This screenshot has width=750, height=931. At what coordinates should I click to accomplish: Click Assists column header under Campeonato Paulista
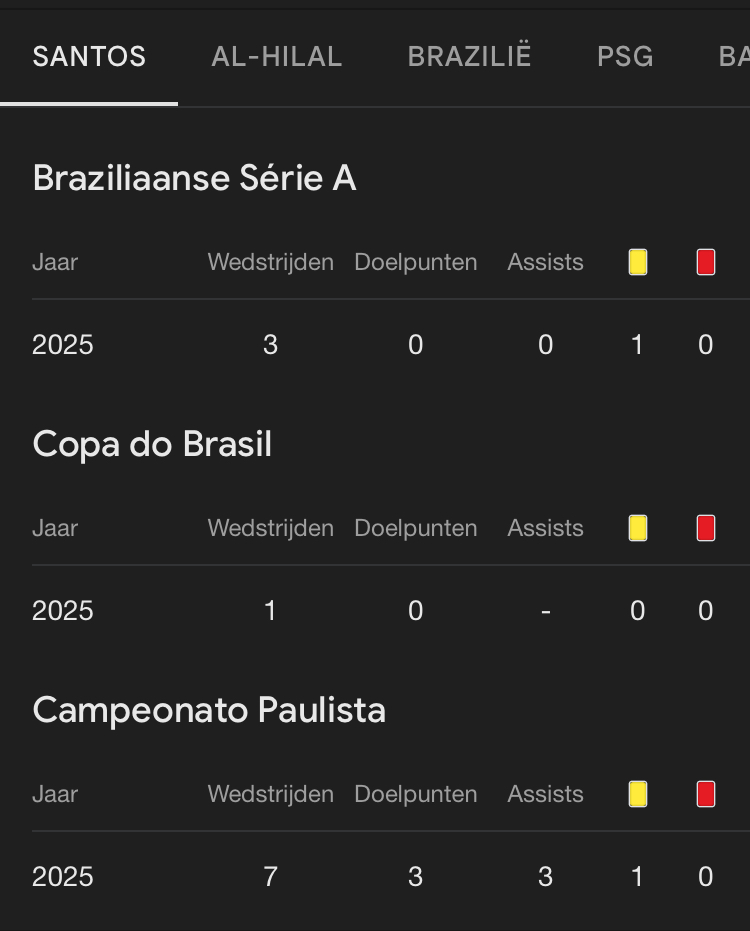click(x=545, y=794)
